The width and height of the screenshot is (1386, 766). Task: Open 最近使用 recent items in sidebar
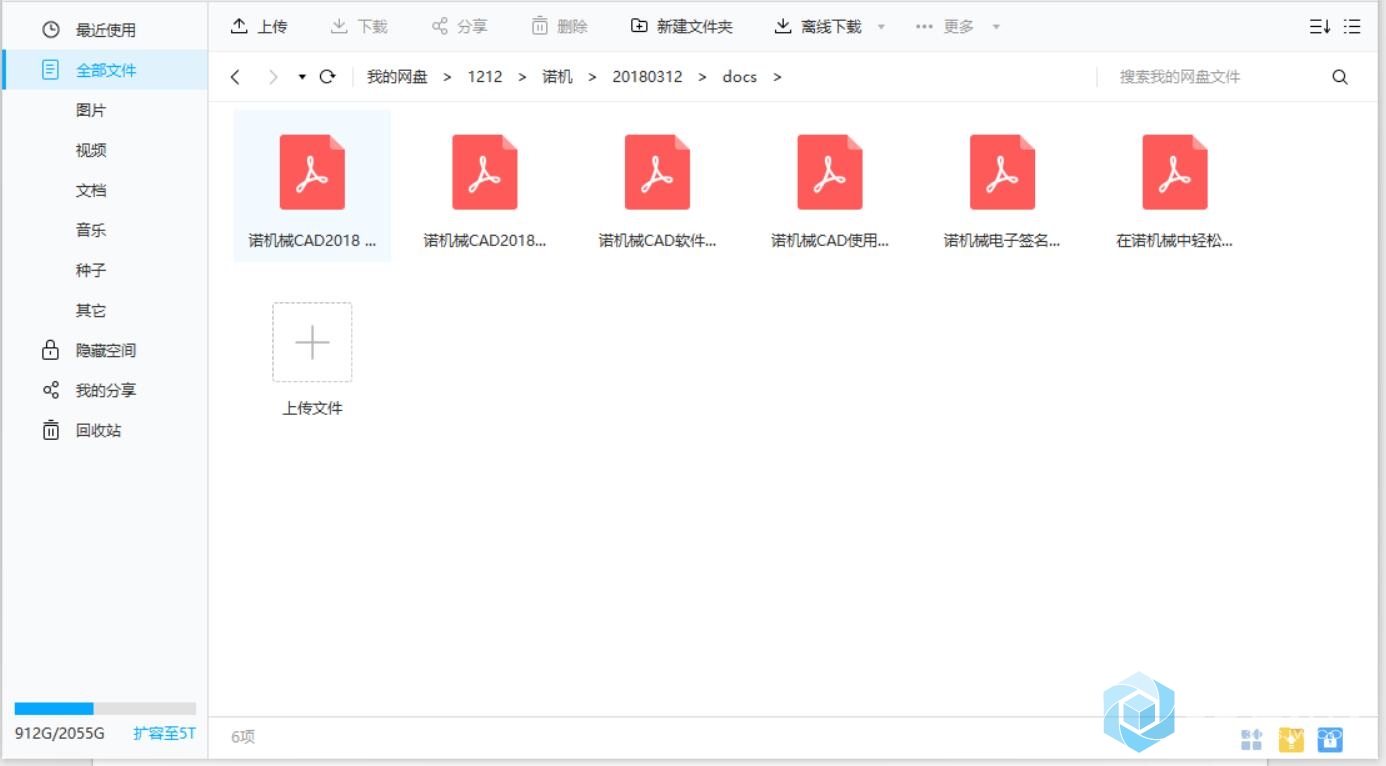pyautogui.click(x=105, y=30)
